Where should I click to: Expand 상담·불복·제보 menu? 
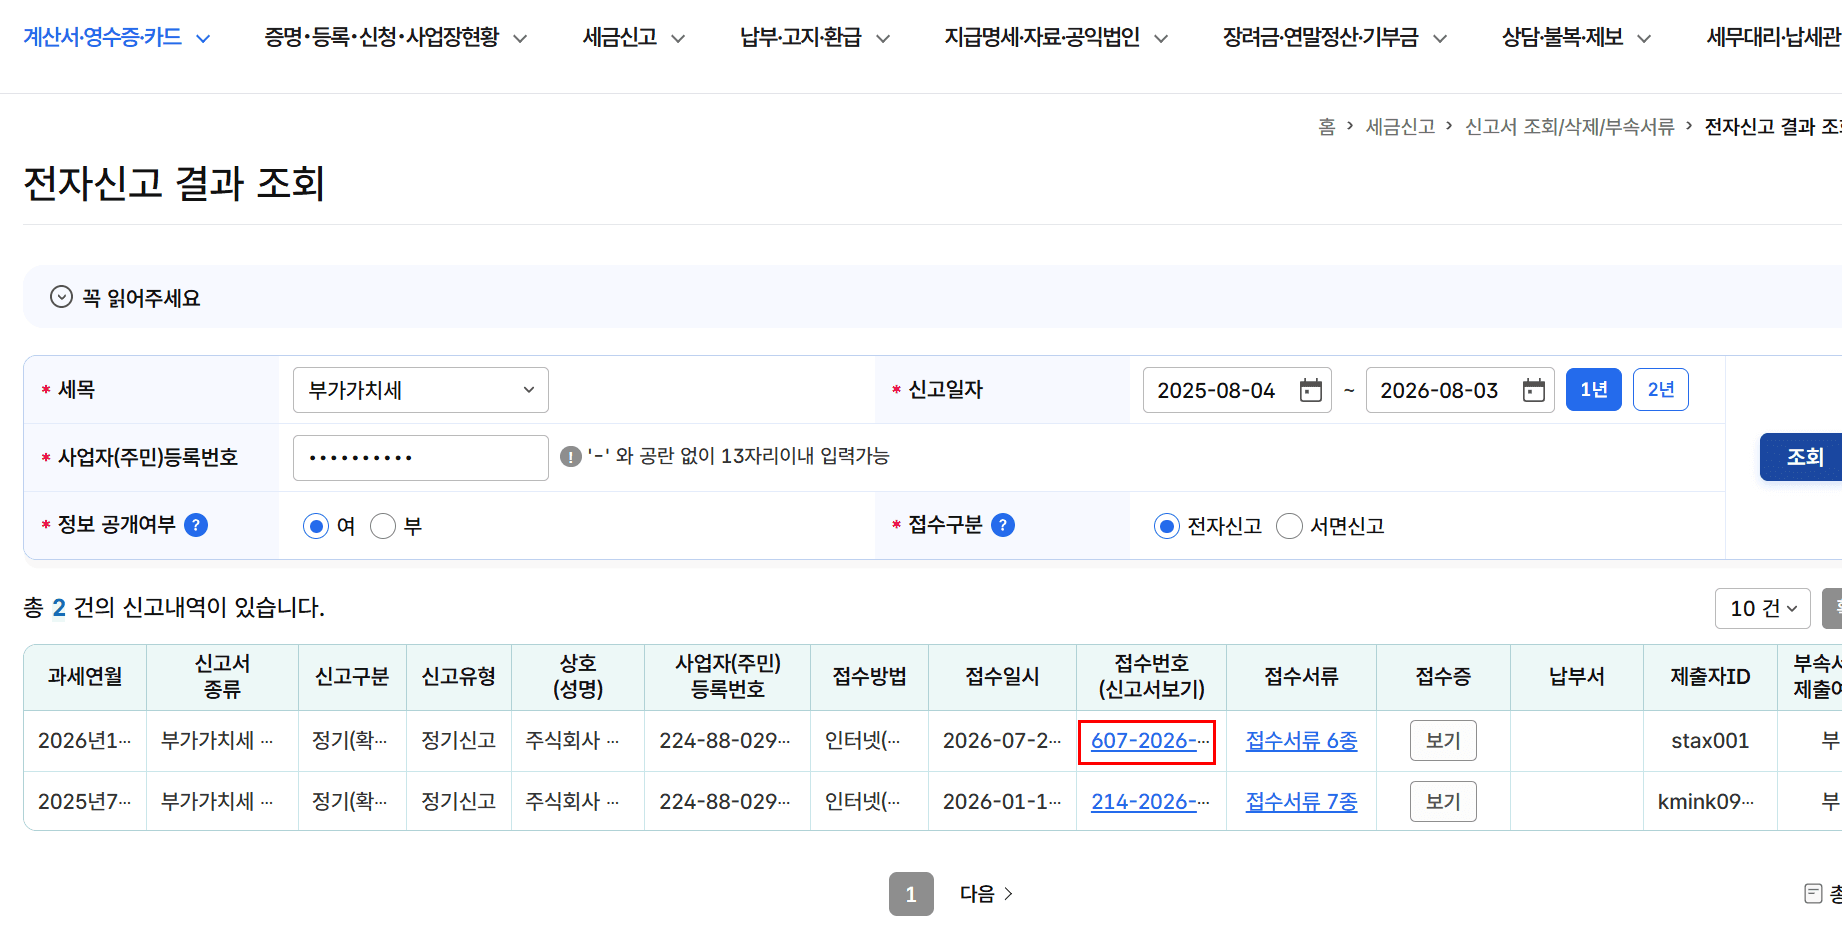click(1576, 38)
